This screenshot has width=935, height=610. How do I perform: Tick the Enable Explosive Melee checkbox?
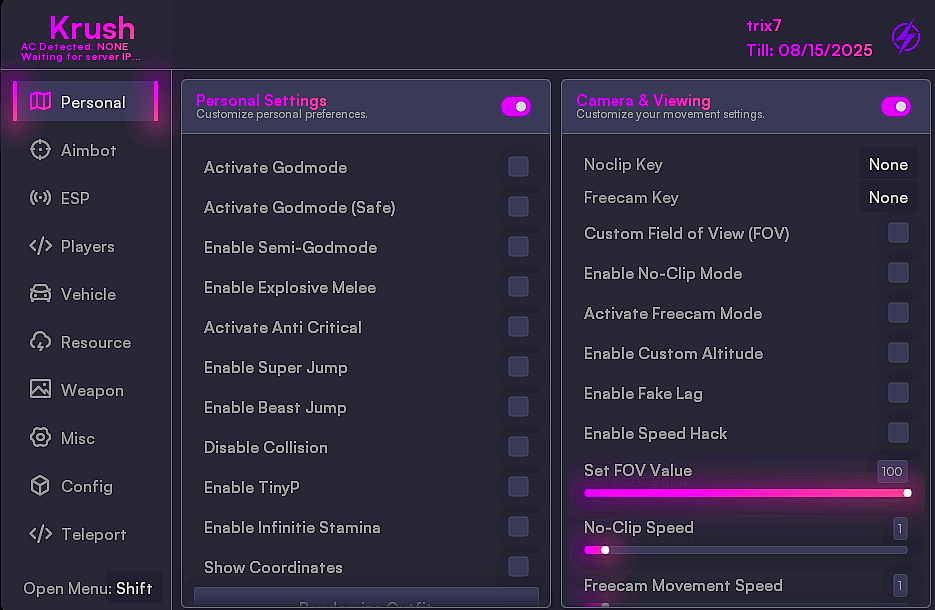pyautogui.click(x=518, y=287)
